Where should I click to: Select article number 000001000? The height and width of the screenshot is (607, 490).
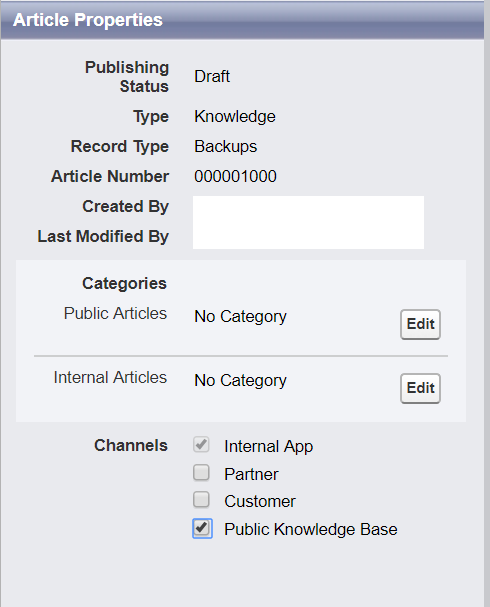coord(235,177)
